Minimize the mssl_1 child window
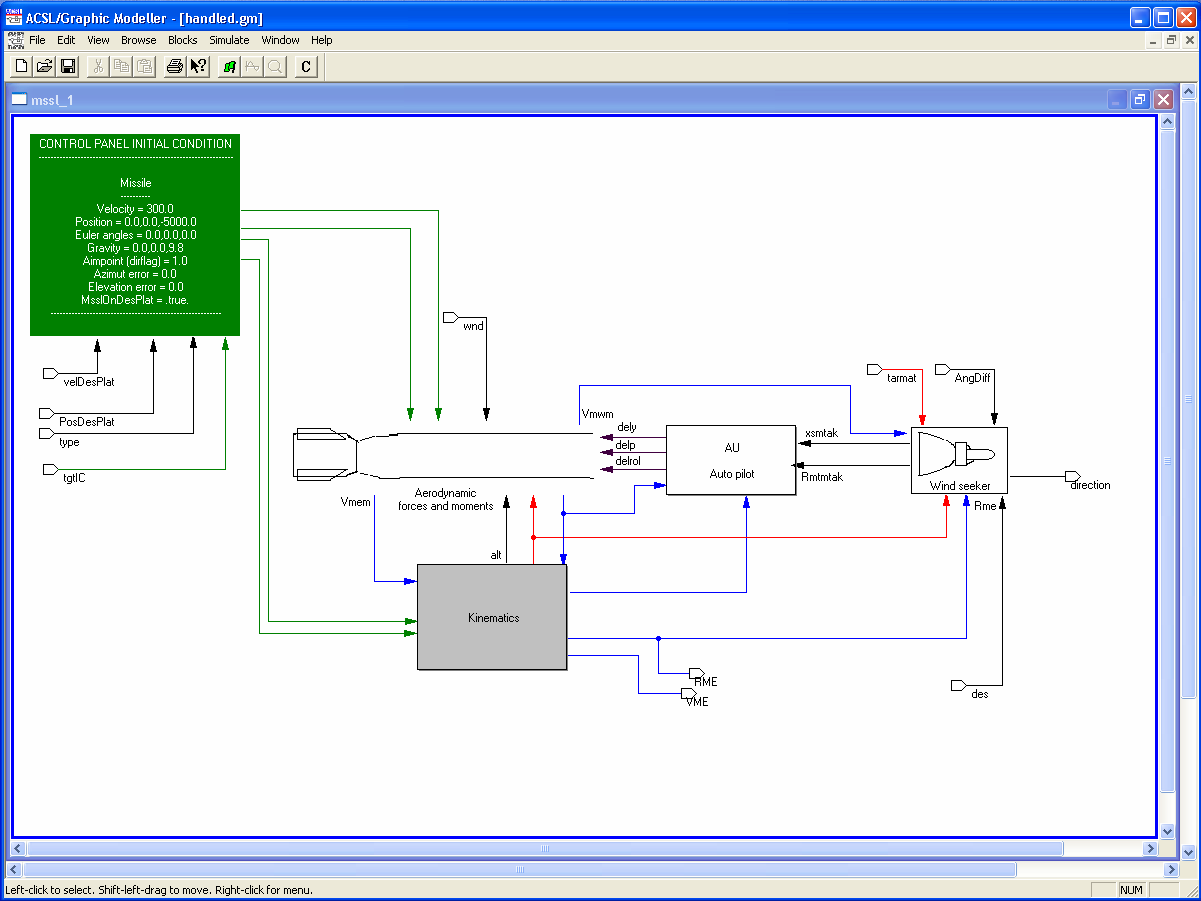This screenshot has width=1201, height=901. (x=1118, y=99)
